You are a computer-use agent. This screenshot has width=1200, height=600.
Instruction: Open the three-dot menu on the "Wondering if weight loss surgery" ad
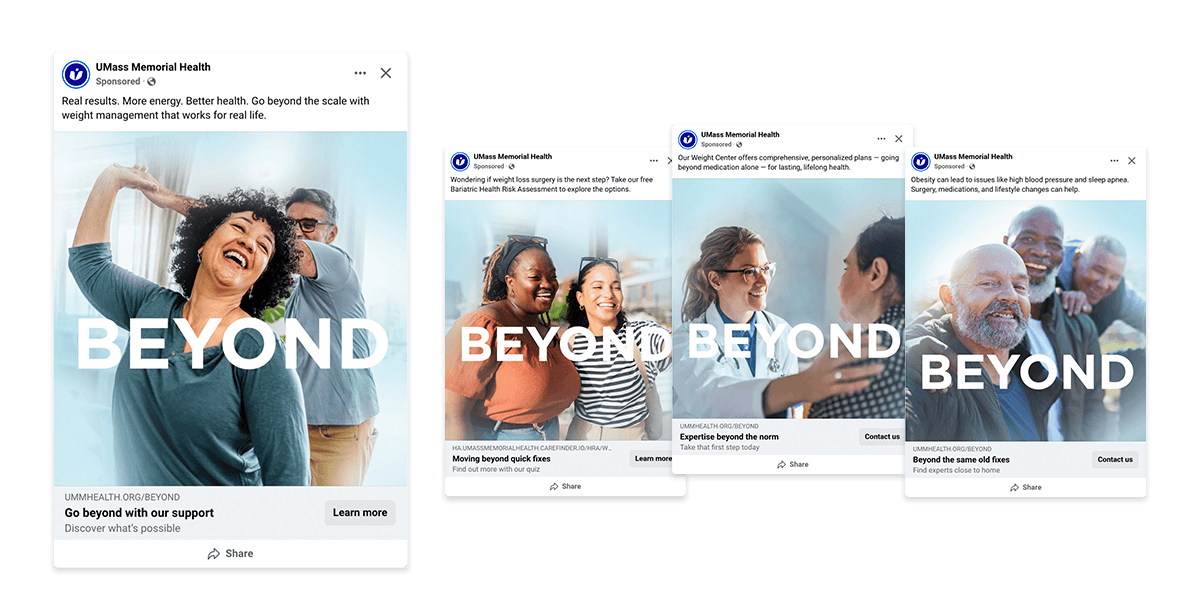(654, 160)
